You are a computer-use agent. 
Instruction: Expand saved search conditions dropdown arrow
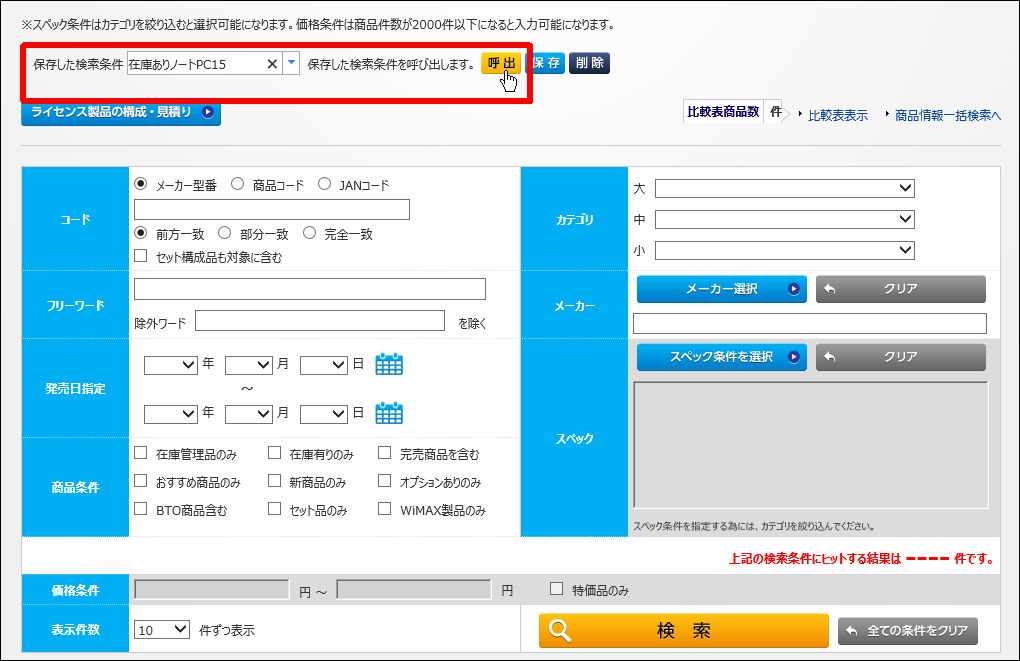[291, 64]
